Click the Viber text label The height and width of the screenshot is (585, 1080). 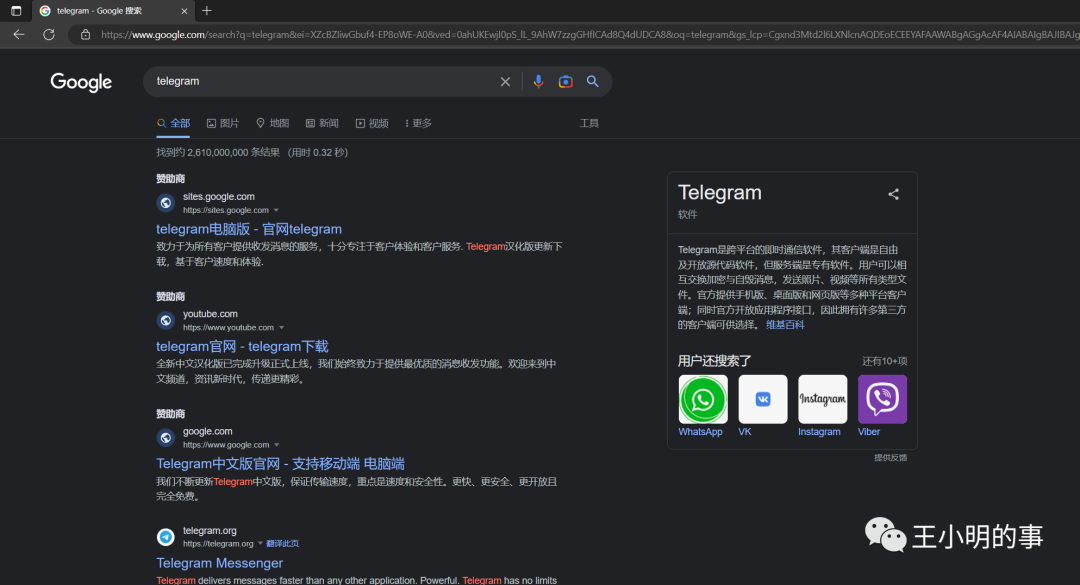tap(869, 432)
